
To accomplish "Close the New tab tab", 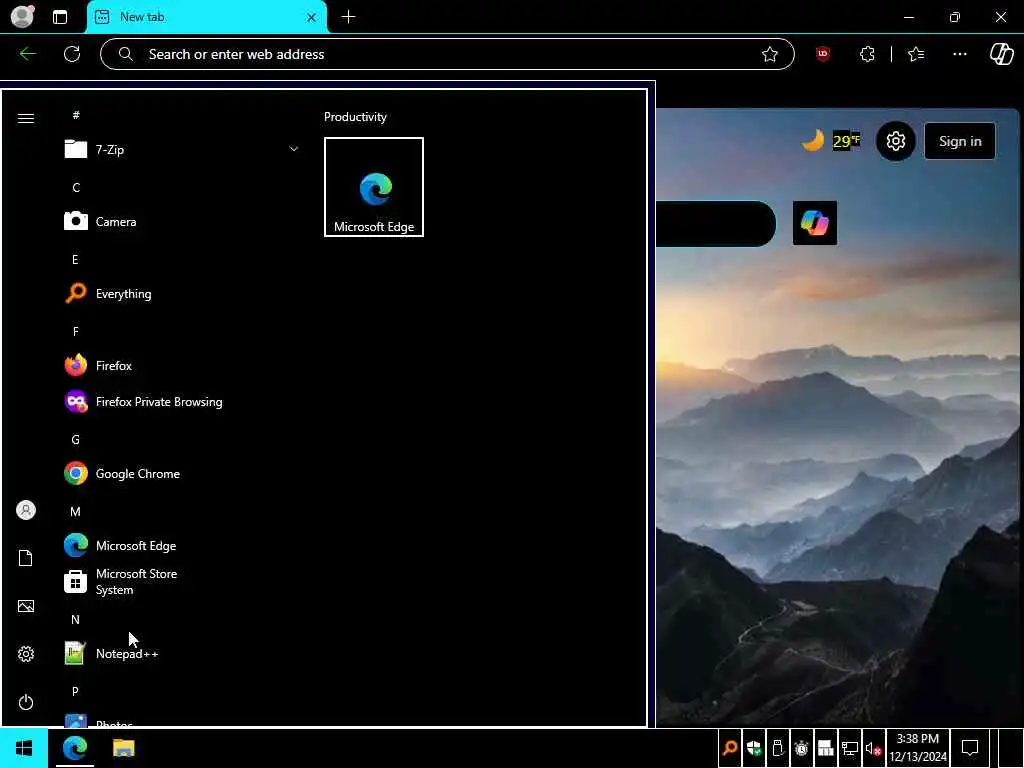I will [x=312, y=18].
